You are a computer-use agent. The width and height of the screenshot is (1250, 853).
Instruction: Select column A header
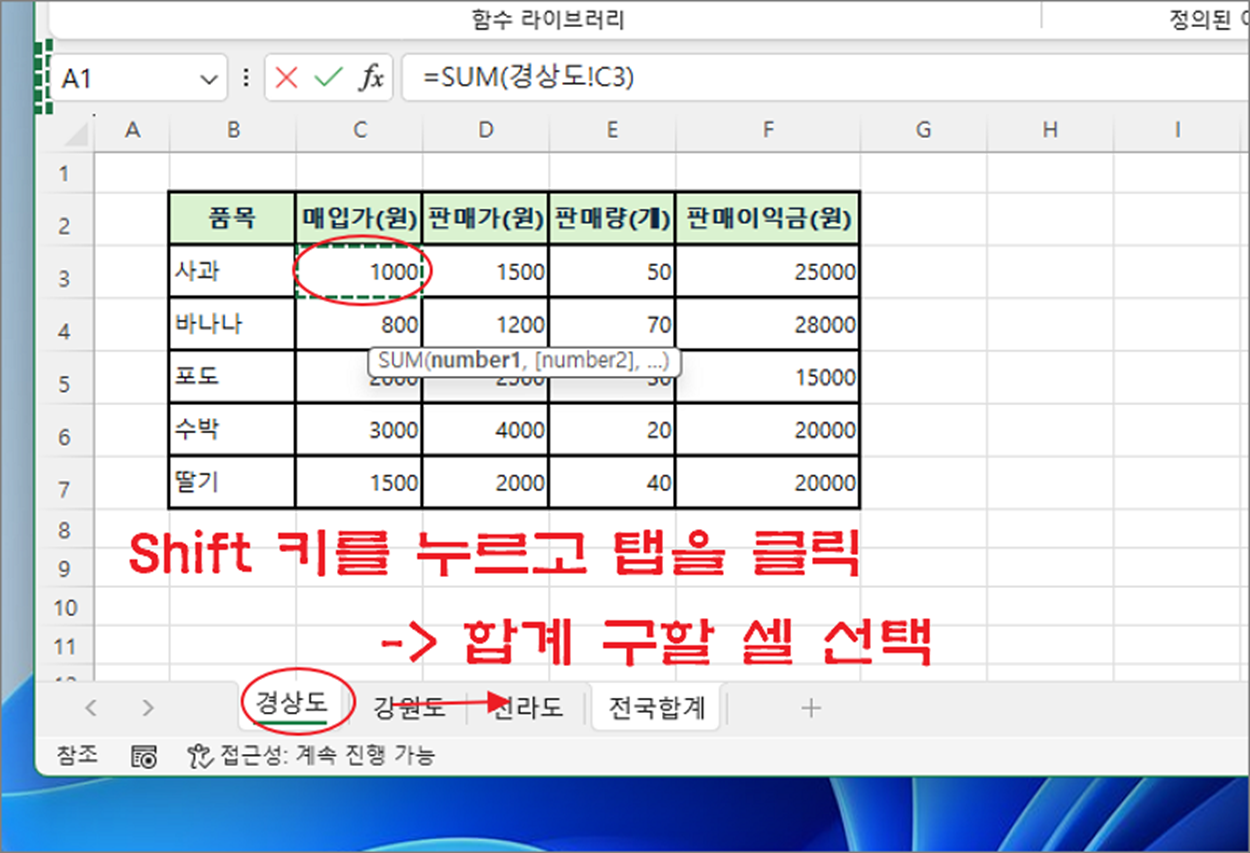pyautogui.click(x=132, y=130)
